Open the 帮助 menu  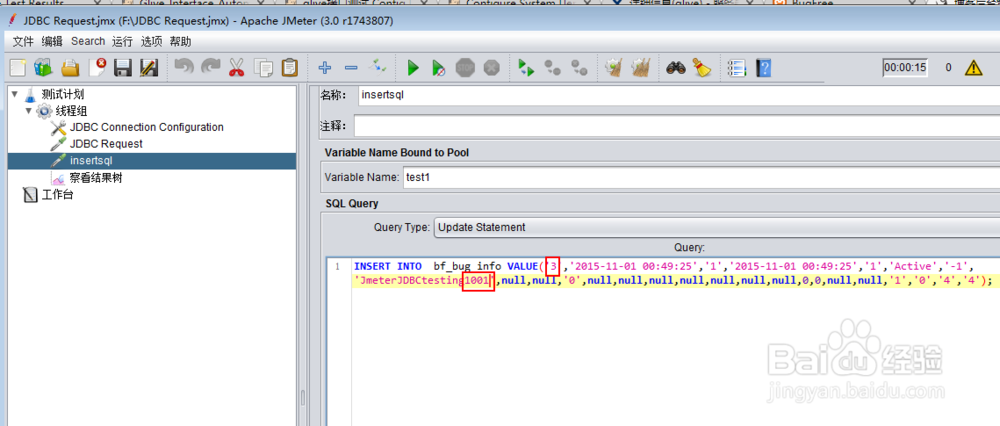[x=180, y=41]
